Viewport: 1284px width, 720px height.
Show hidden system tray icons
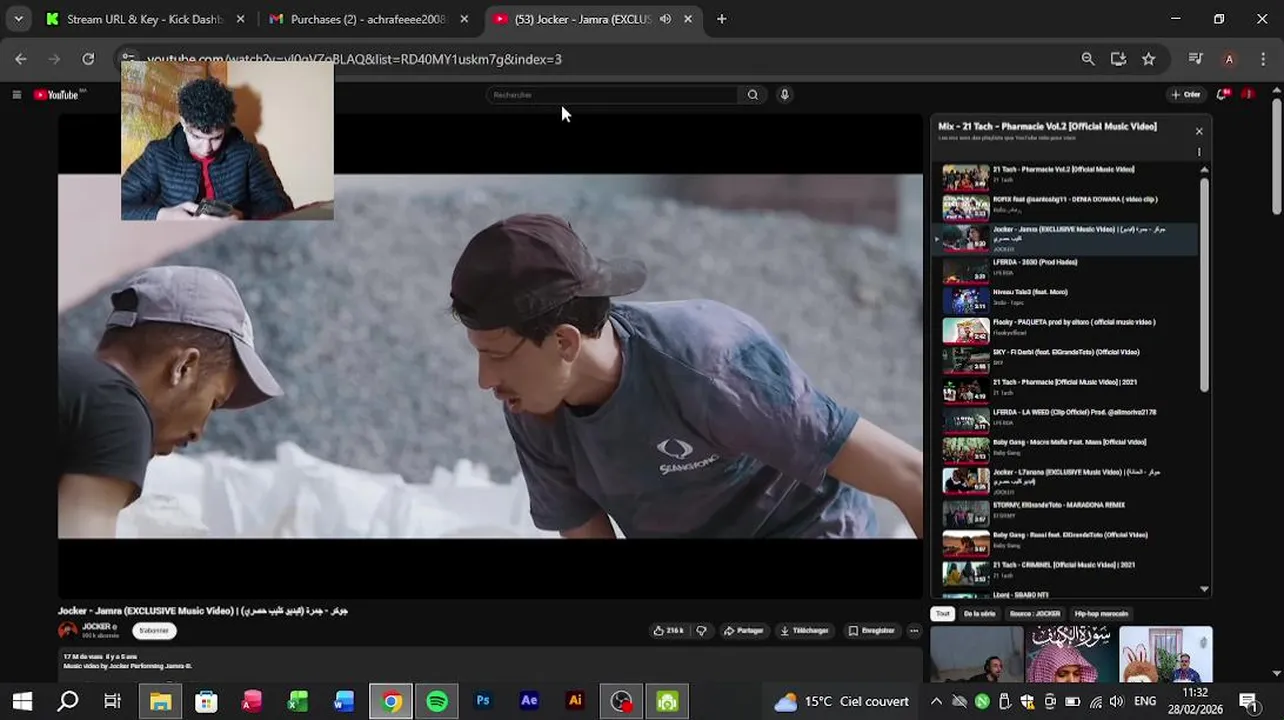pyautogui.click(x=936, y=702)
